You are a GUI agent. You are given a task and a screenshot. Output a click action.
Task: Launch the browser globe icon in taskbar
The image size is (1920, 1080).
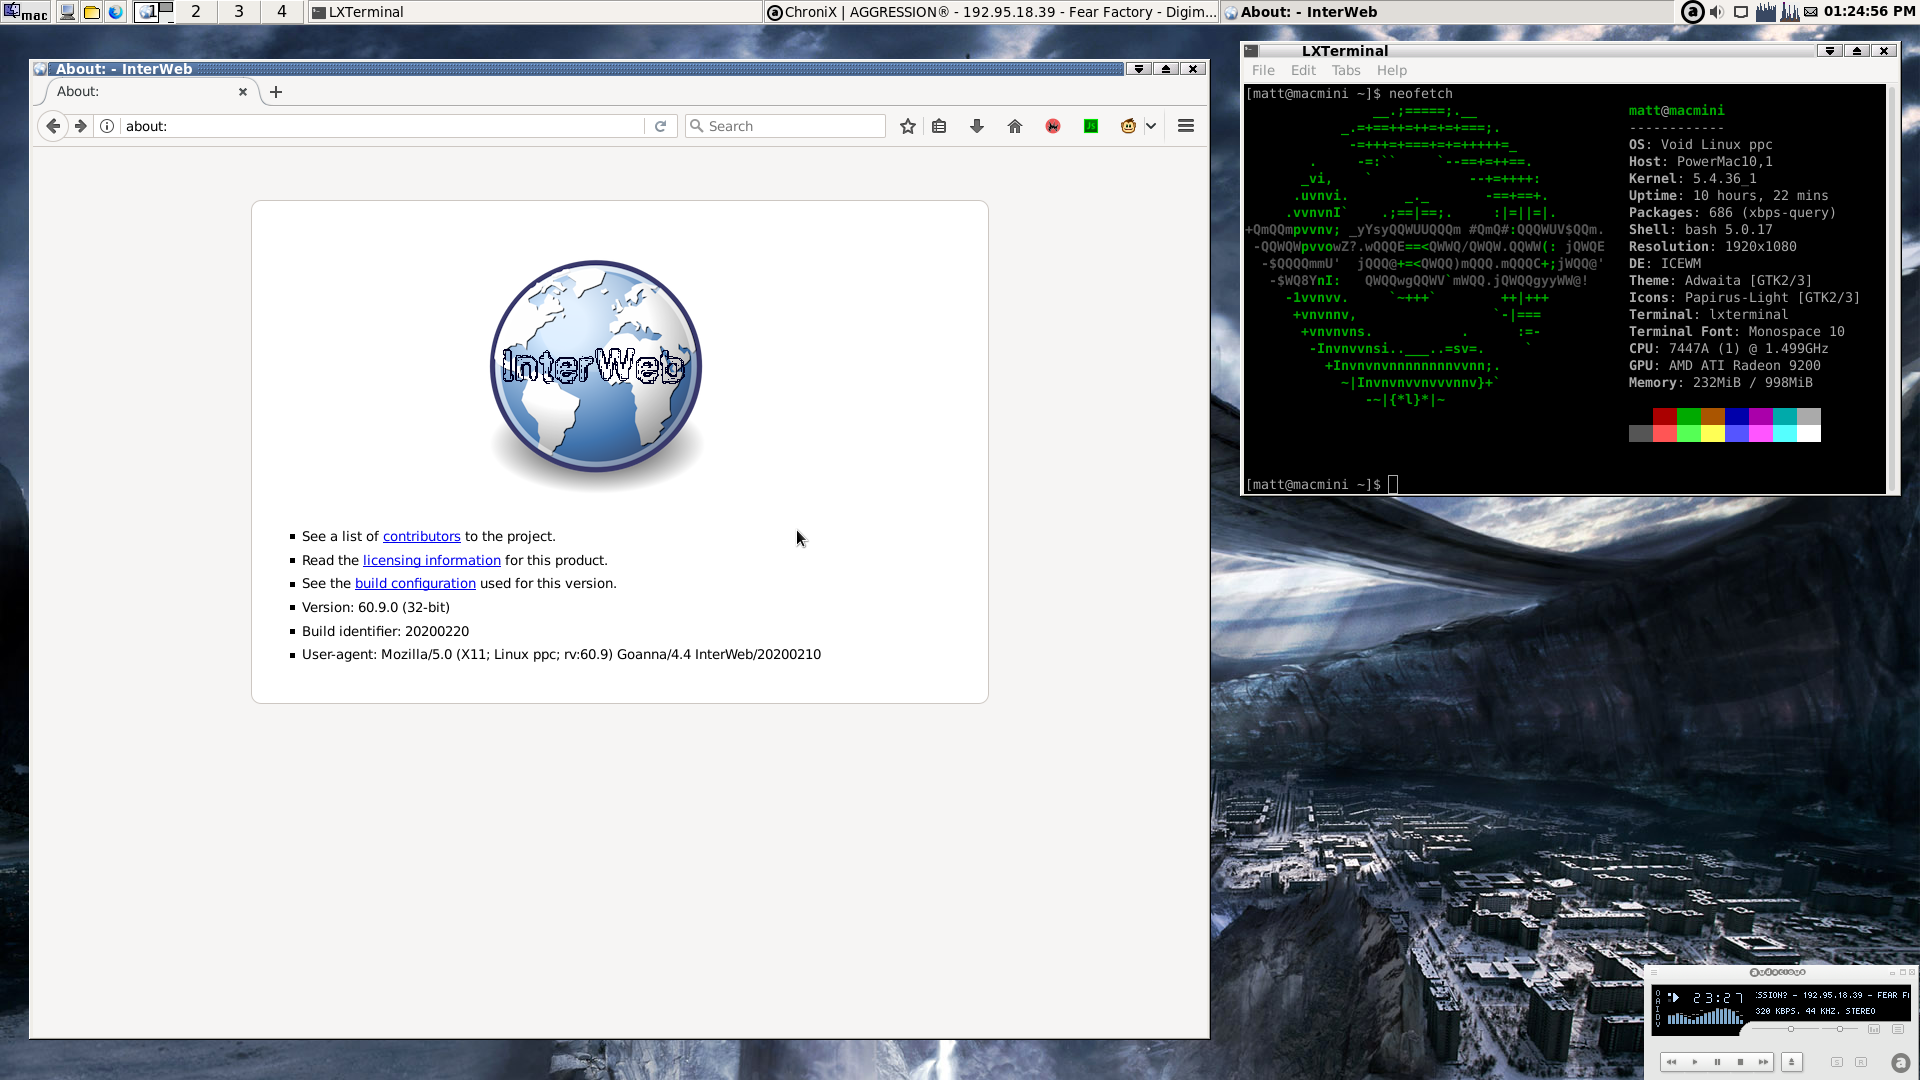pos(116,12)
